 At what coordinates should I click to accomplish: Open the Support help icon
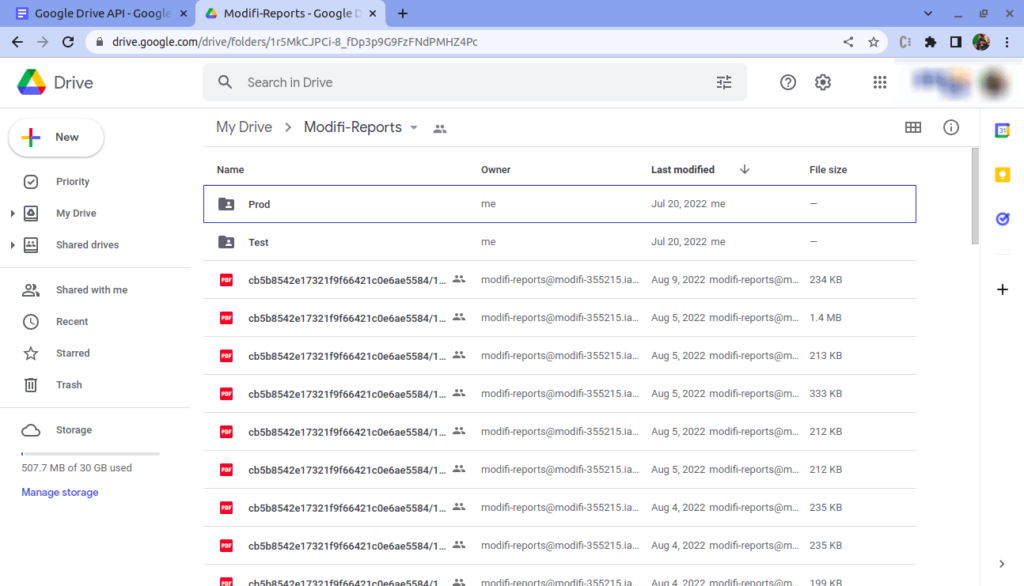tap(788, 83)
